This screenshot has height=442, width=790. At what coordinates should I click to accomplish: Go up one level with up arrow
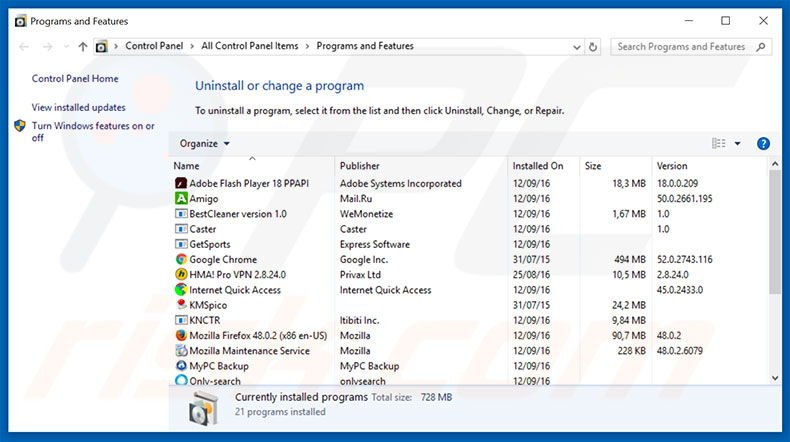(83, 46)
